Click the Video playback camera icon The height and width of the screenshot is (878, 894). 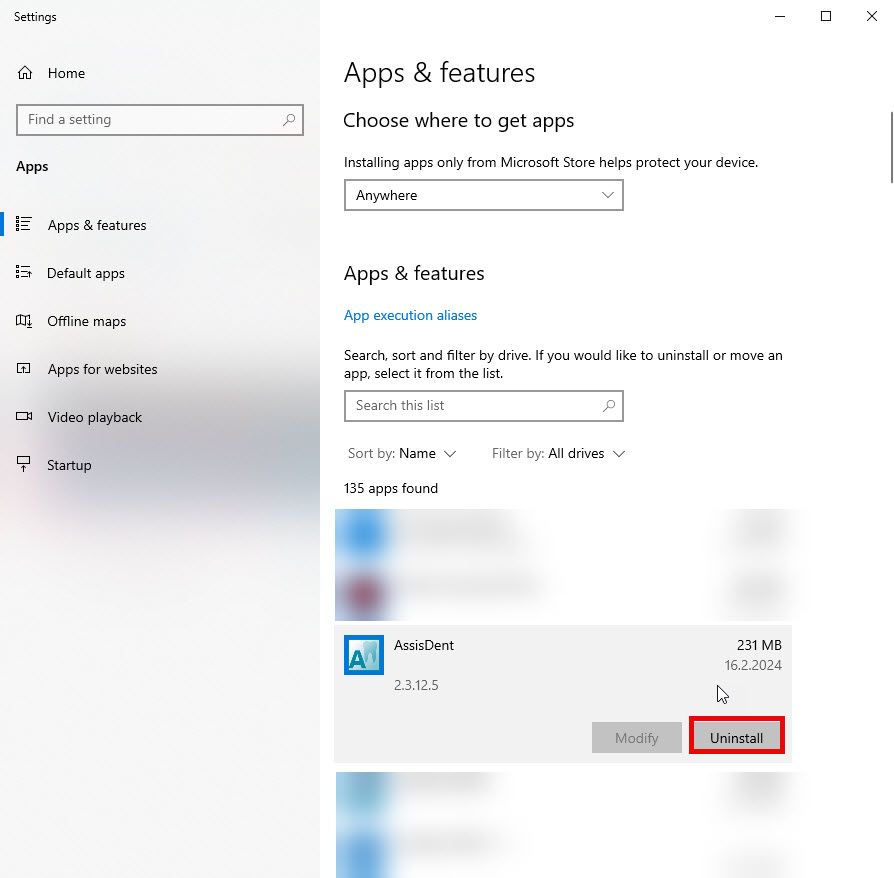tap(23, 416)
